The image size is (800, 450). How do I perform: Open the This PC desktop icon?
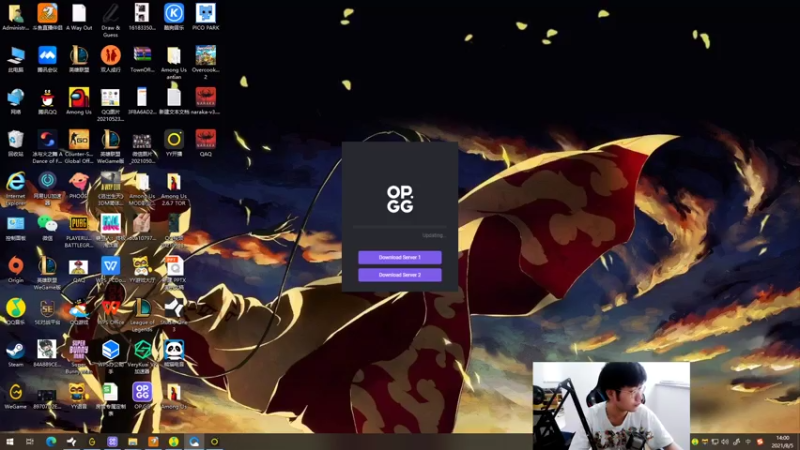15,59
